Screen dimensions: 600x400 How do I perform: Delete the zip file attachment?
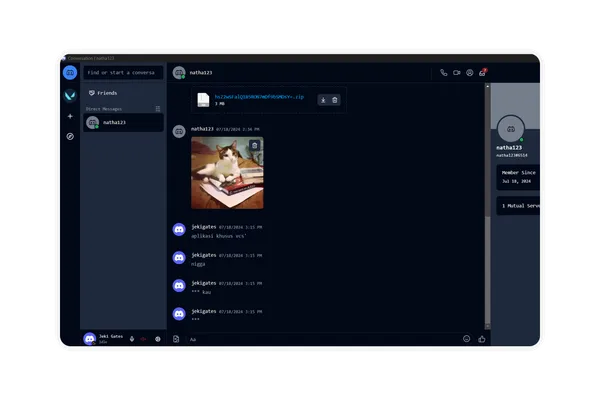335,100
